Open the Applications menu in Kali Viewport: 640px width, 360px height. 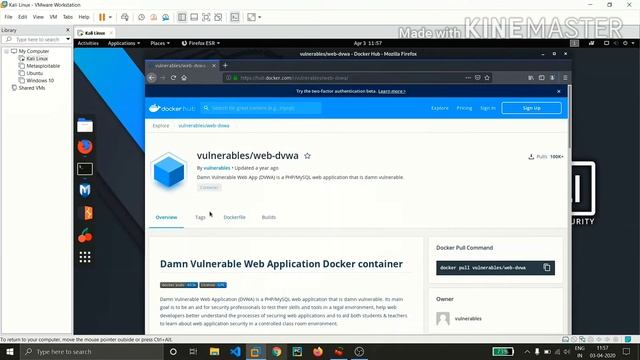(x=124, y=43)
